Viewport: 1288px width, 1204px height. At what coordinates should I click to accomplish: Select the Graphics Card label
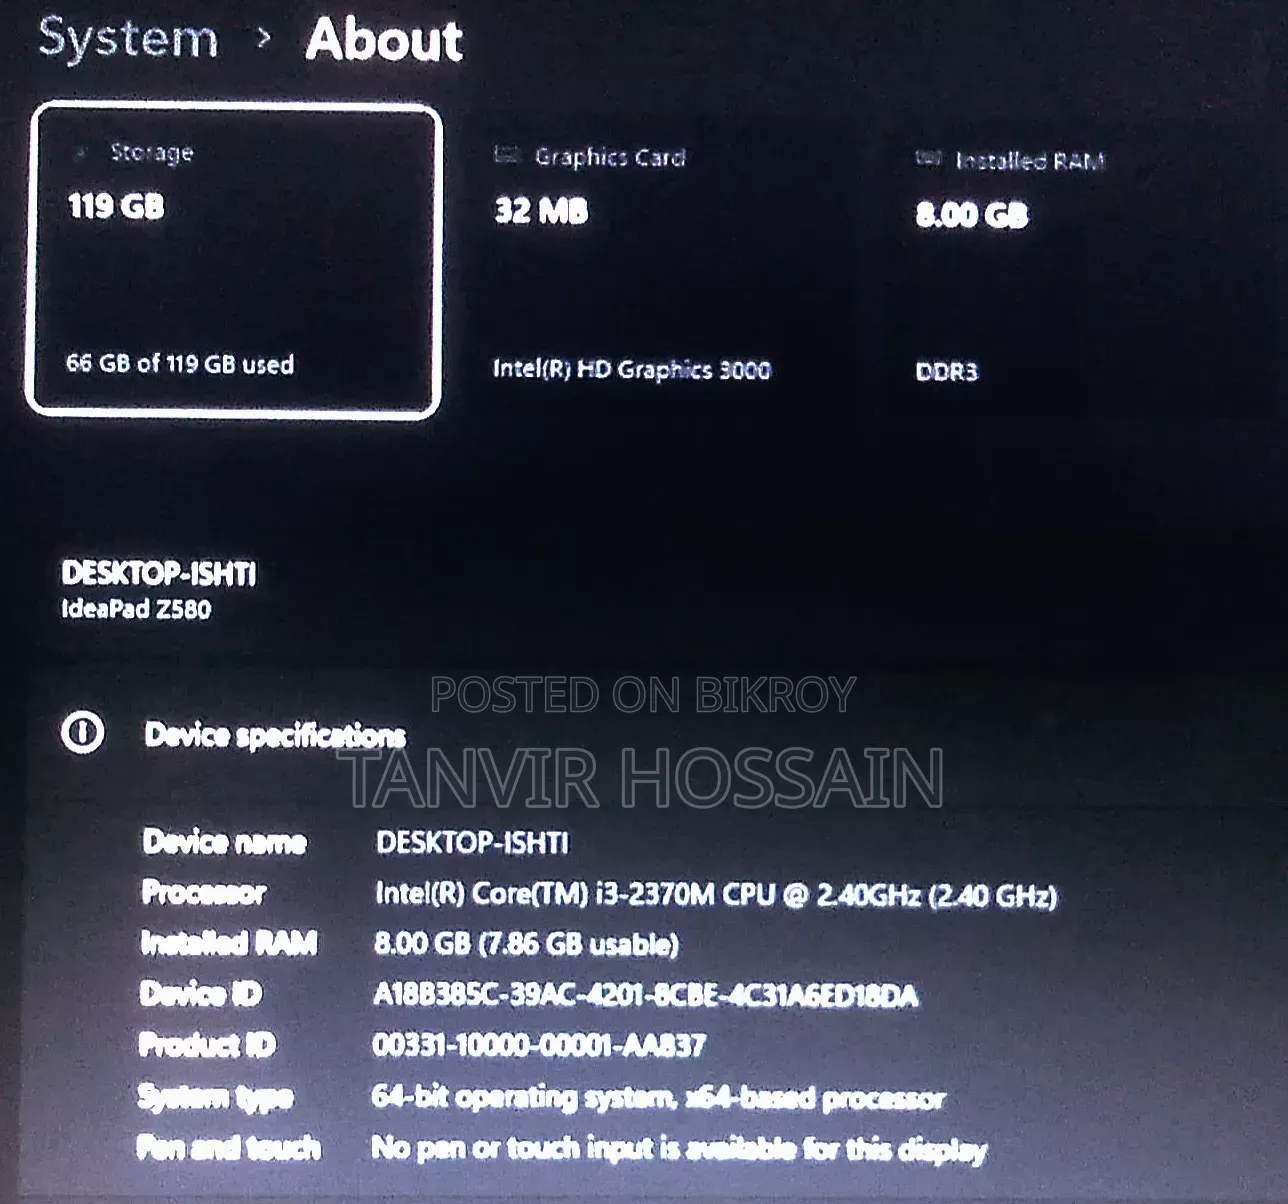coord(610,157)
